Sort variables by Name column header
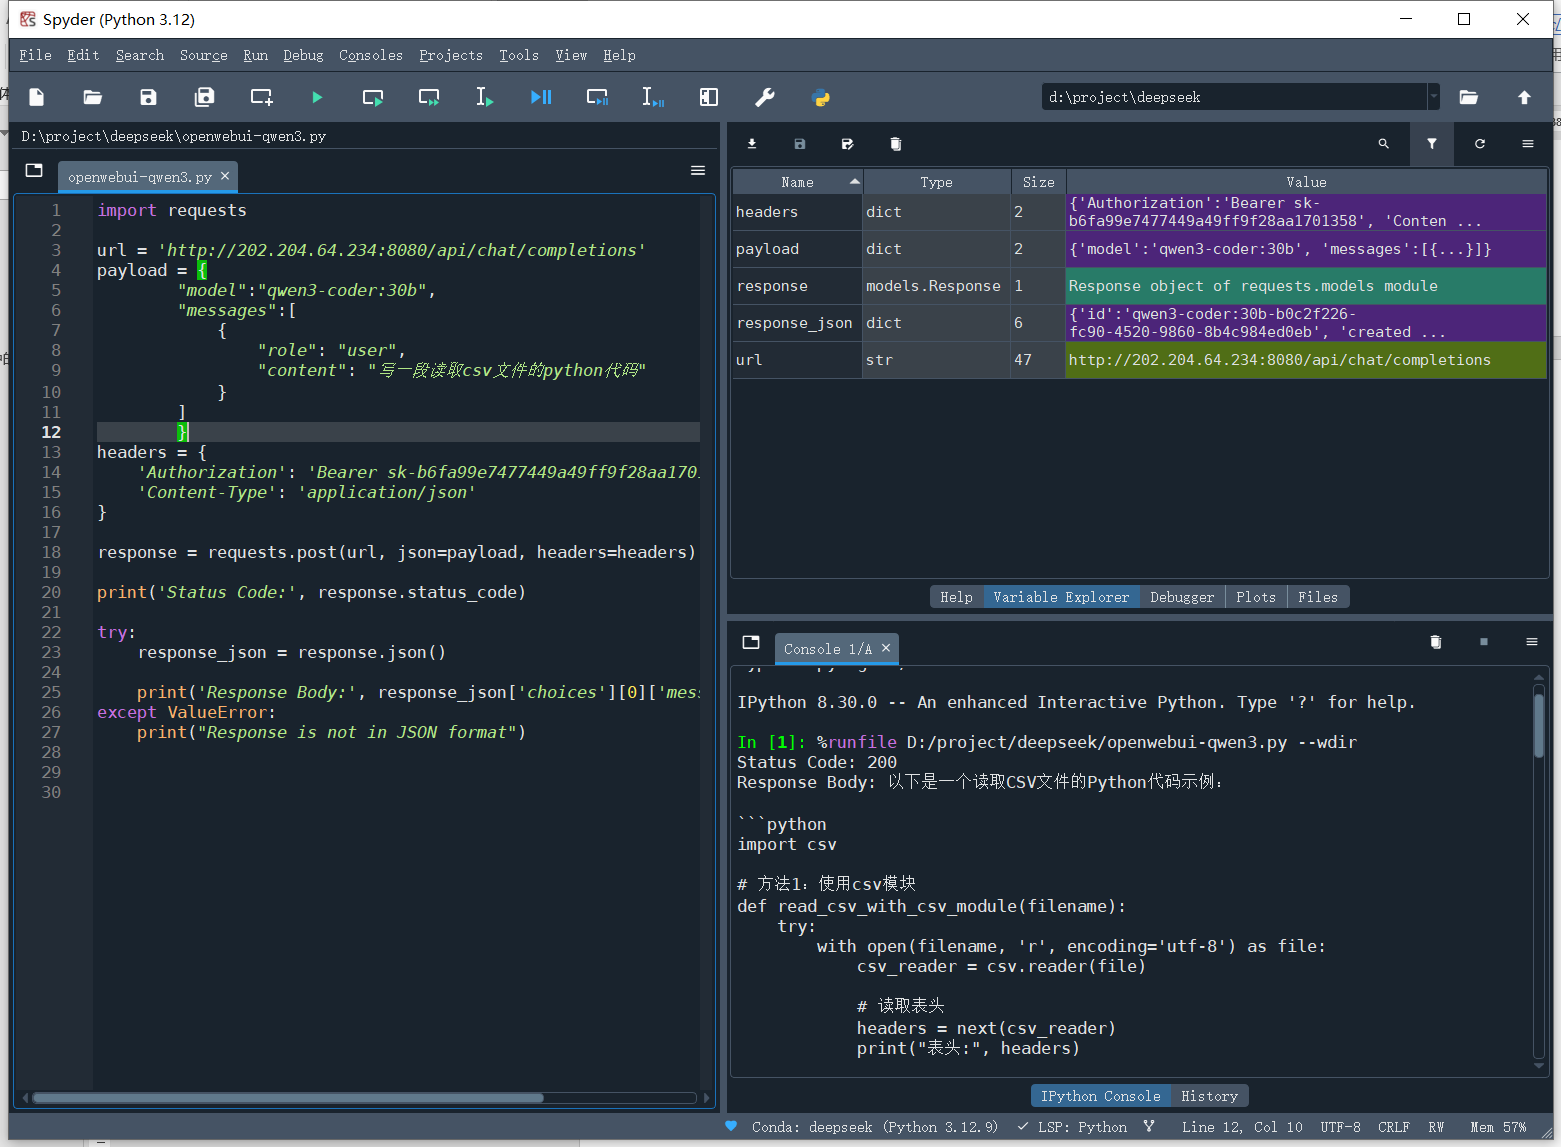Image resolution: width=1561 pixels, height=1147 pixels. tap(797, 182)
